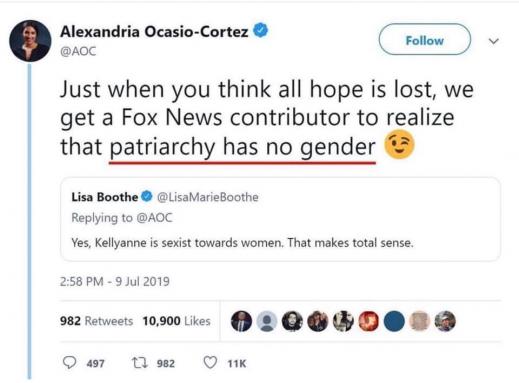519x383 pixels.
Task: Click the reply speech bubble icon
Action: (x=69, y=362)
